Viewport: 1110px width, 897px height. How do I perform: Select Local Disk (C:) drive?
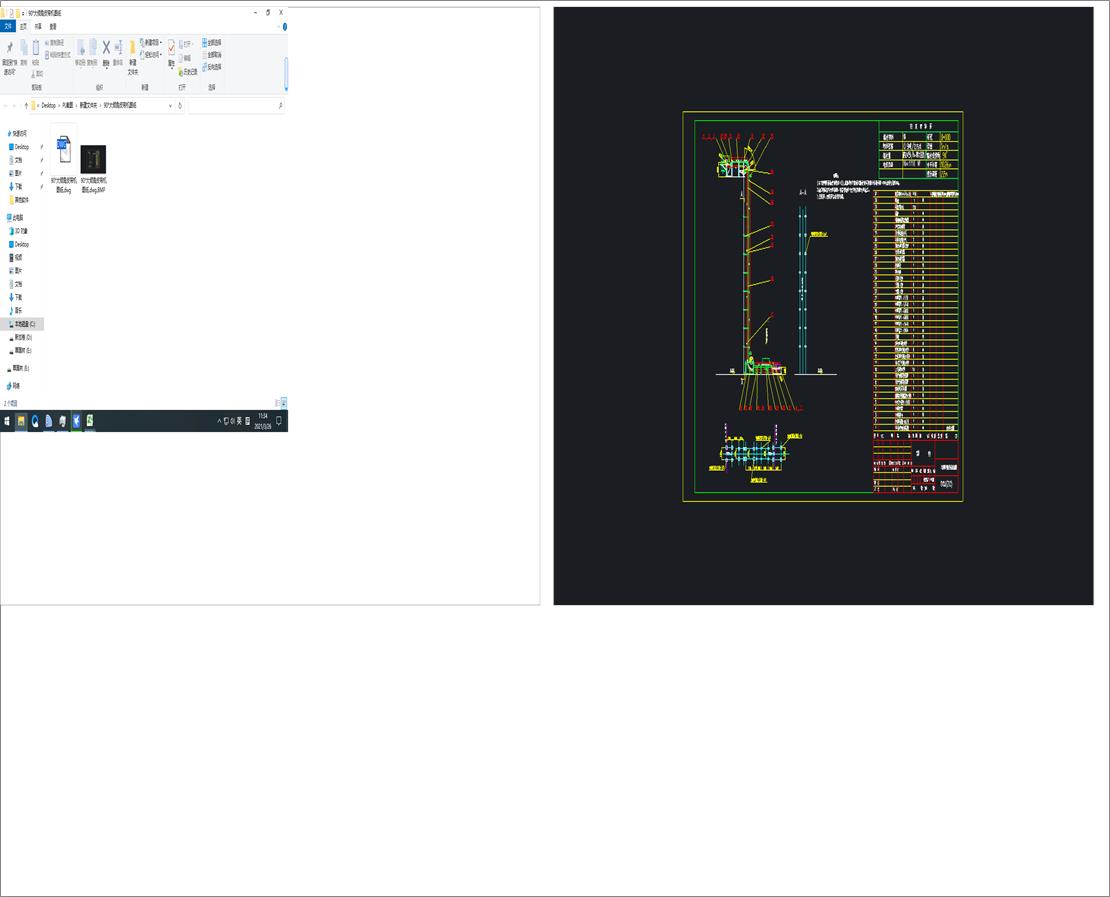pyautogui.click(x=23, y=324)
